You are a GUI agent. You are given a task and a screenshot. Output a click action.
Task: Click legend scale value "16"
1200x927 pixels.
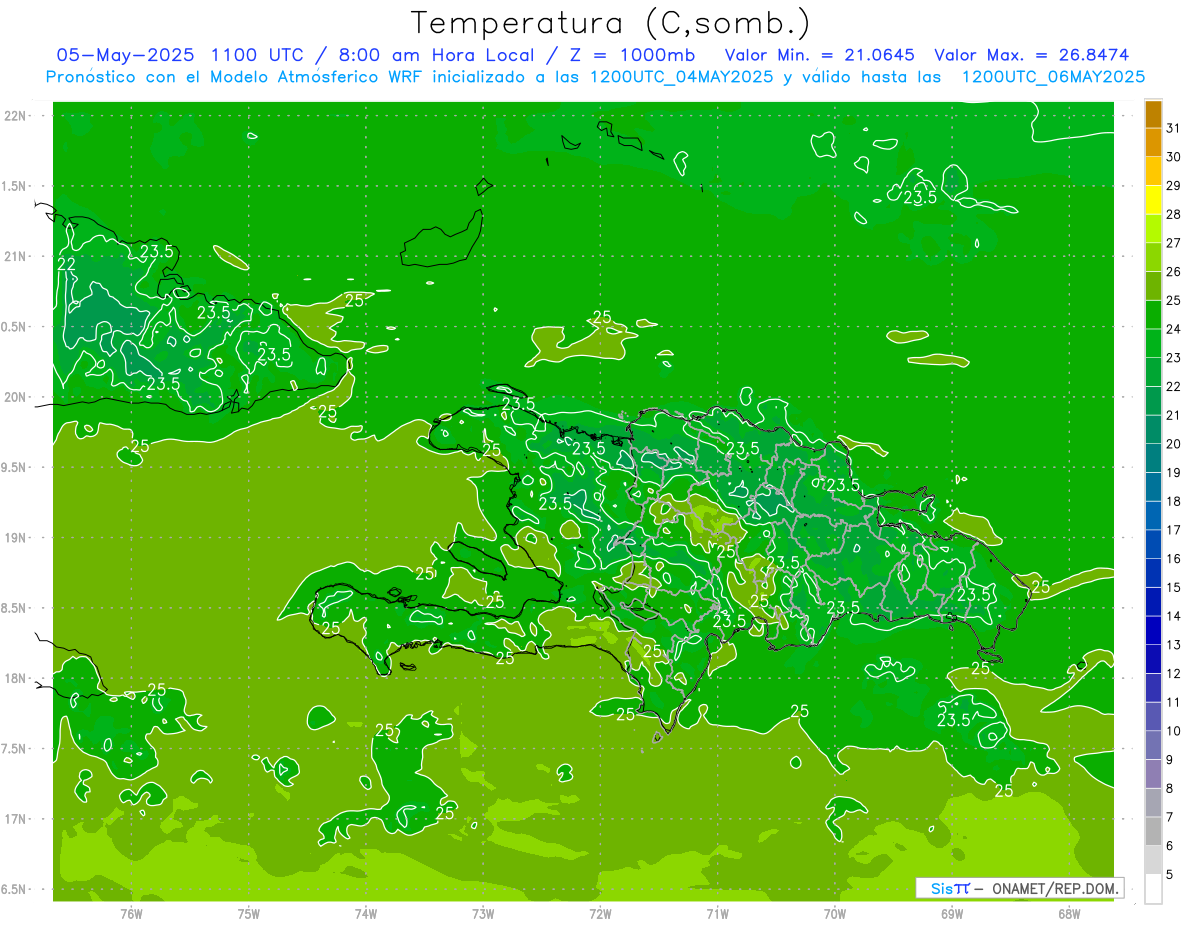click(1173, 558)
